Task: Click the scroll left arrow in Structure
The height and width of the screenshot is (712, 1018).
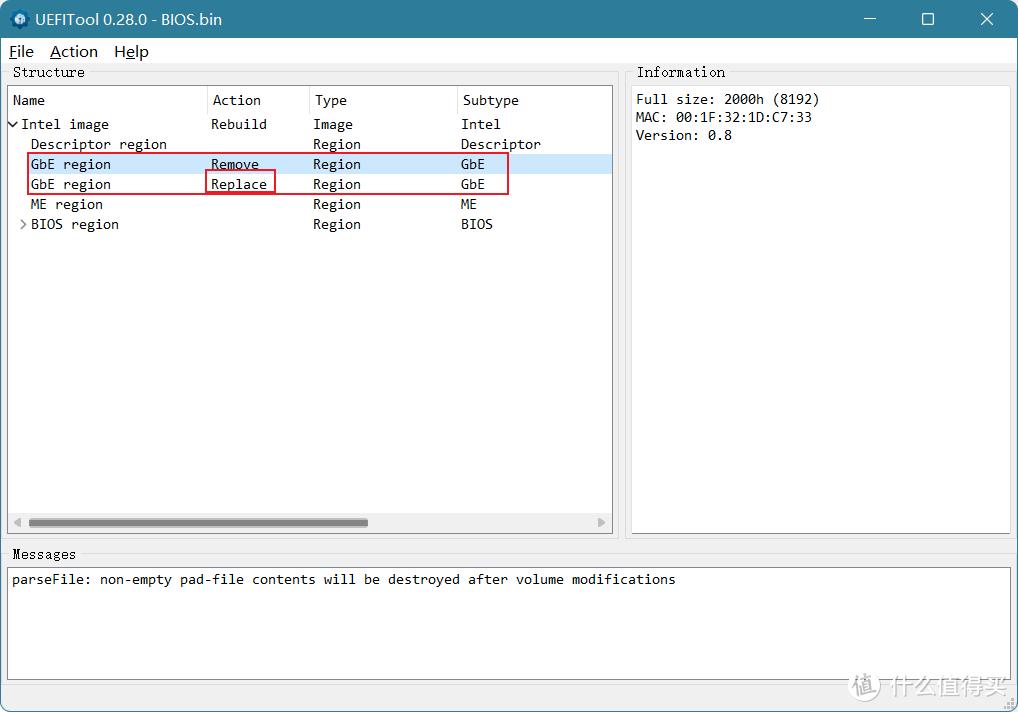Action: (x=17, y=522)
